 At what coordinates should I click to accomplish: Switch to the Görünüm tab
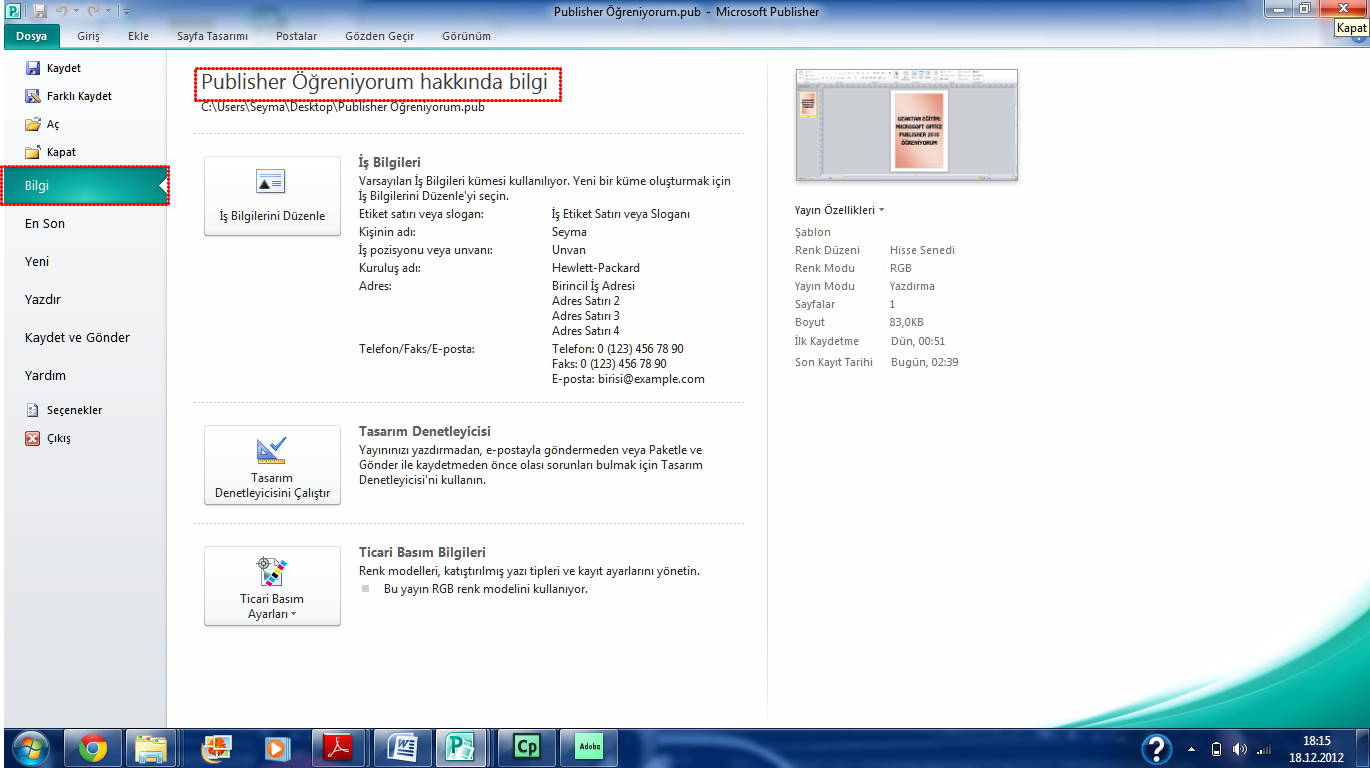466,36
